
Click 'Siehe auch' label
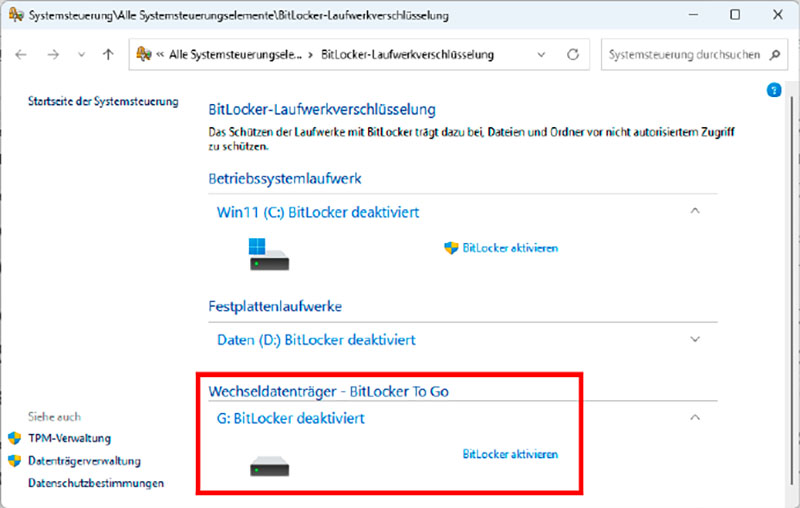coord(54,417)
